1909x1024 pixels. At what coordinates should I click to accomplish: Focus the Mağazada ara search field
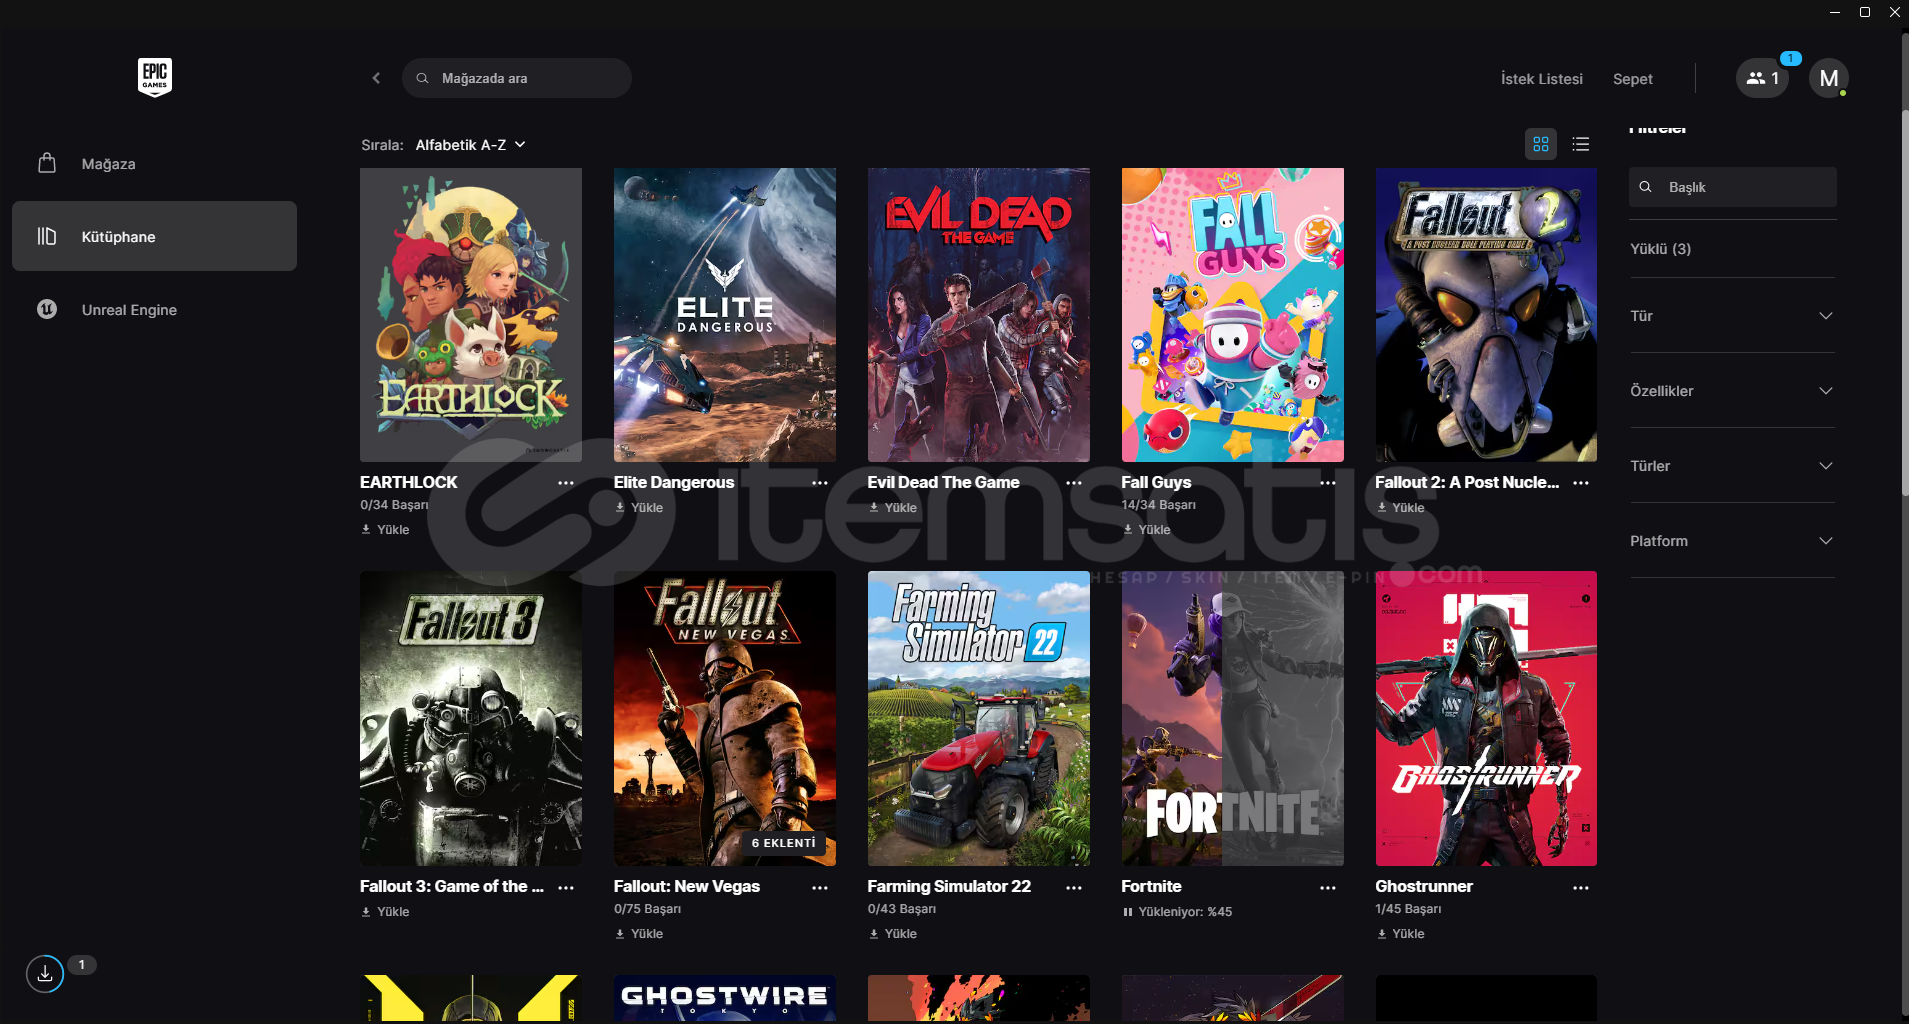click(x=516, y=78)
